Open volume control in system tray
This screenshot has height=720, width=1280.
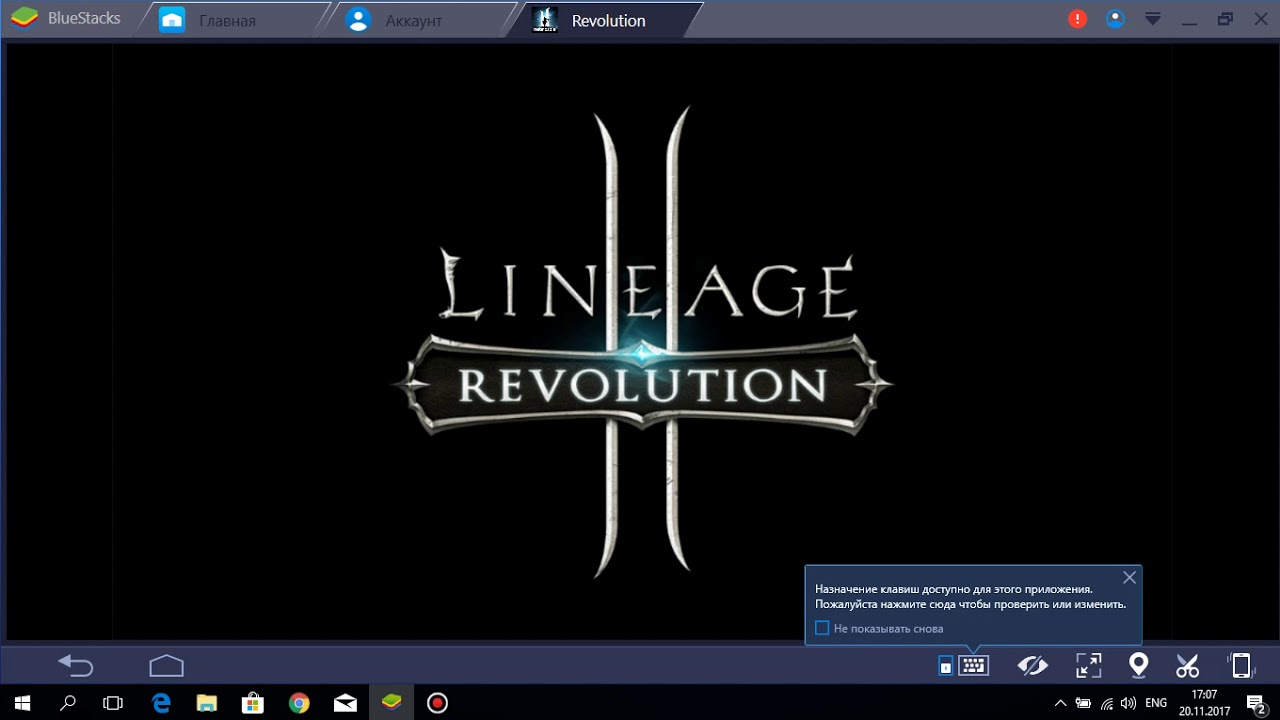(x=1130, y=703)
